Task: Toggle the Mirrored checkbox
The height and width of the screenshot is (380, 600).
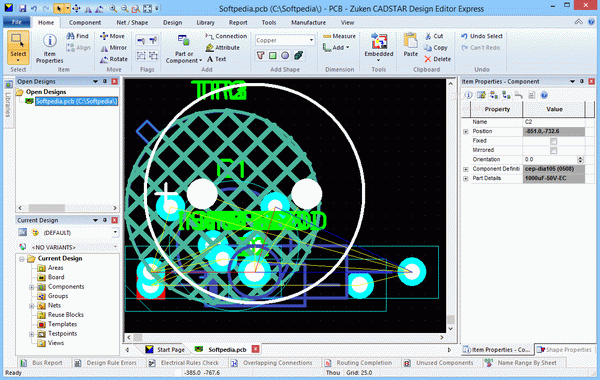Action: click(553, 150)
